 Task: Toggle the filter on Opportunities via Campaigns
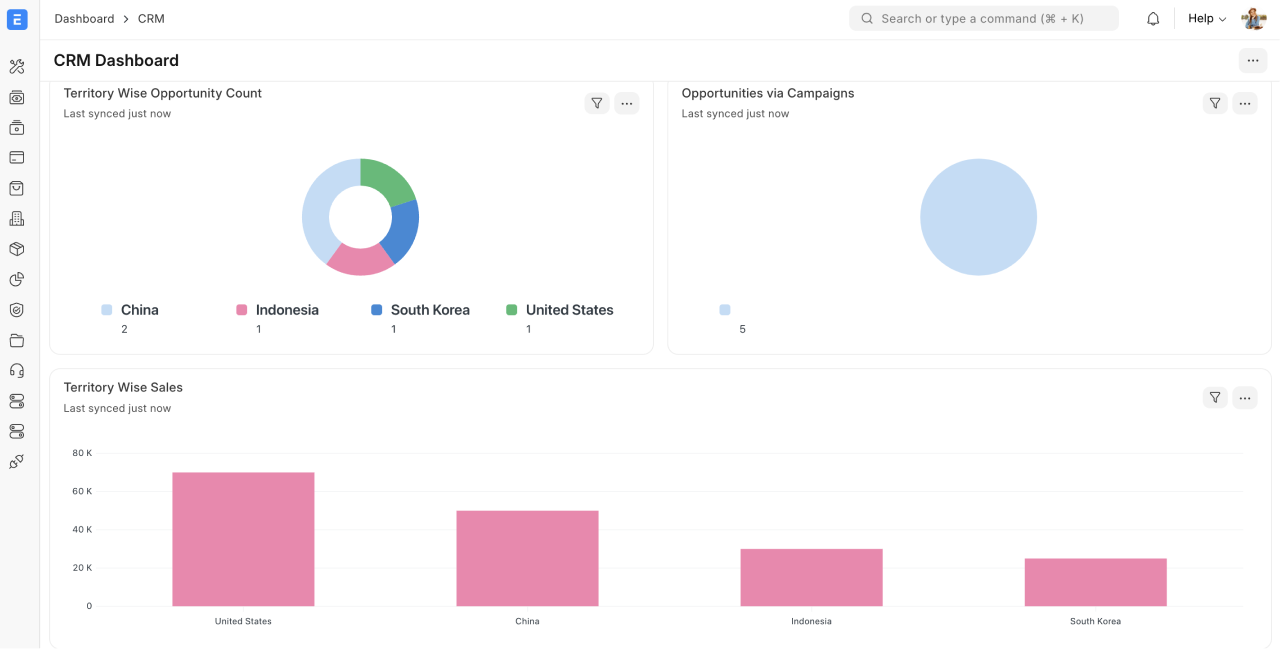point(1215,103)
